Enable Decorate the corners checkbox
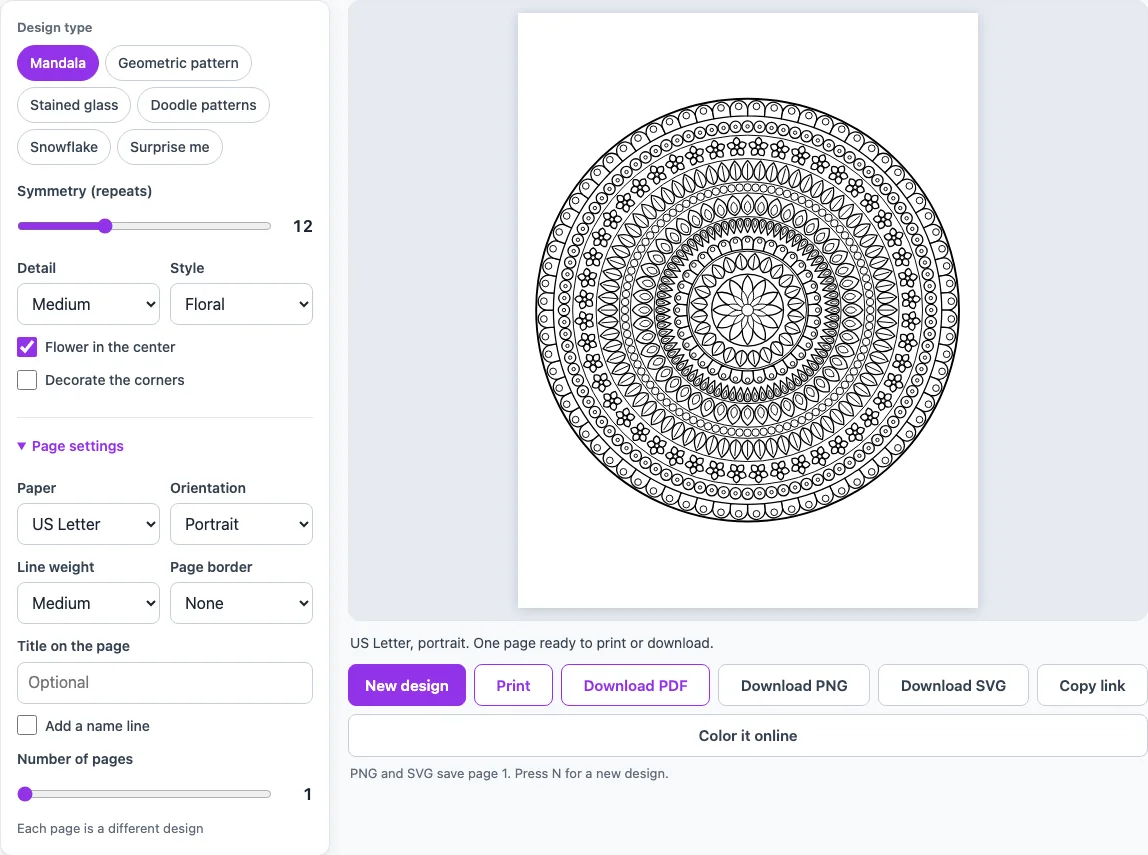1148x855 pixels. (x=27, y=380)
